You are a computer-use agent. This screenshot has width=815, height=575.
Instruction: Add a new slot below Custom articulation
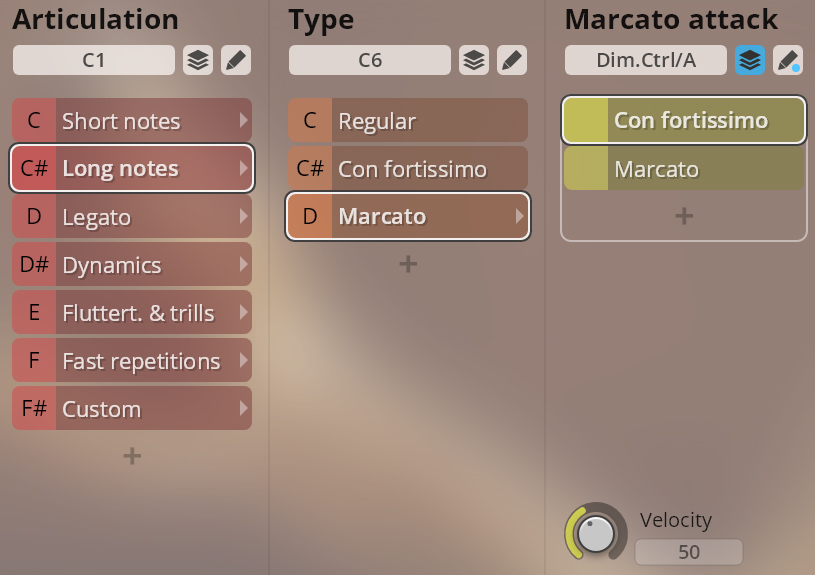(x=132, y=456)
